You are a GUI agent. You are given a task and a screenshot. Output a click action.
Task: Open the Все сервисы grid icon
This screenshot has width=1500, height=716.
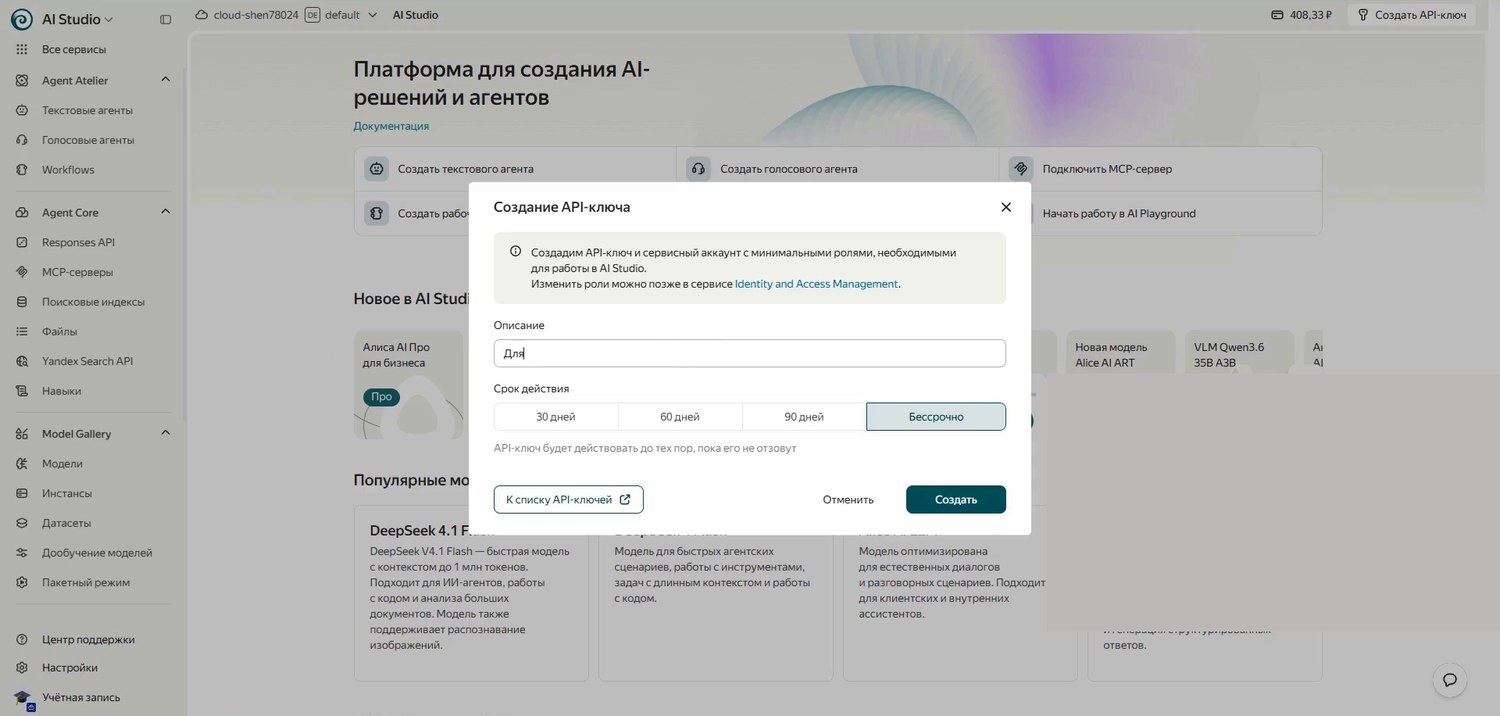coord(21,49)
